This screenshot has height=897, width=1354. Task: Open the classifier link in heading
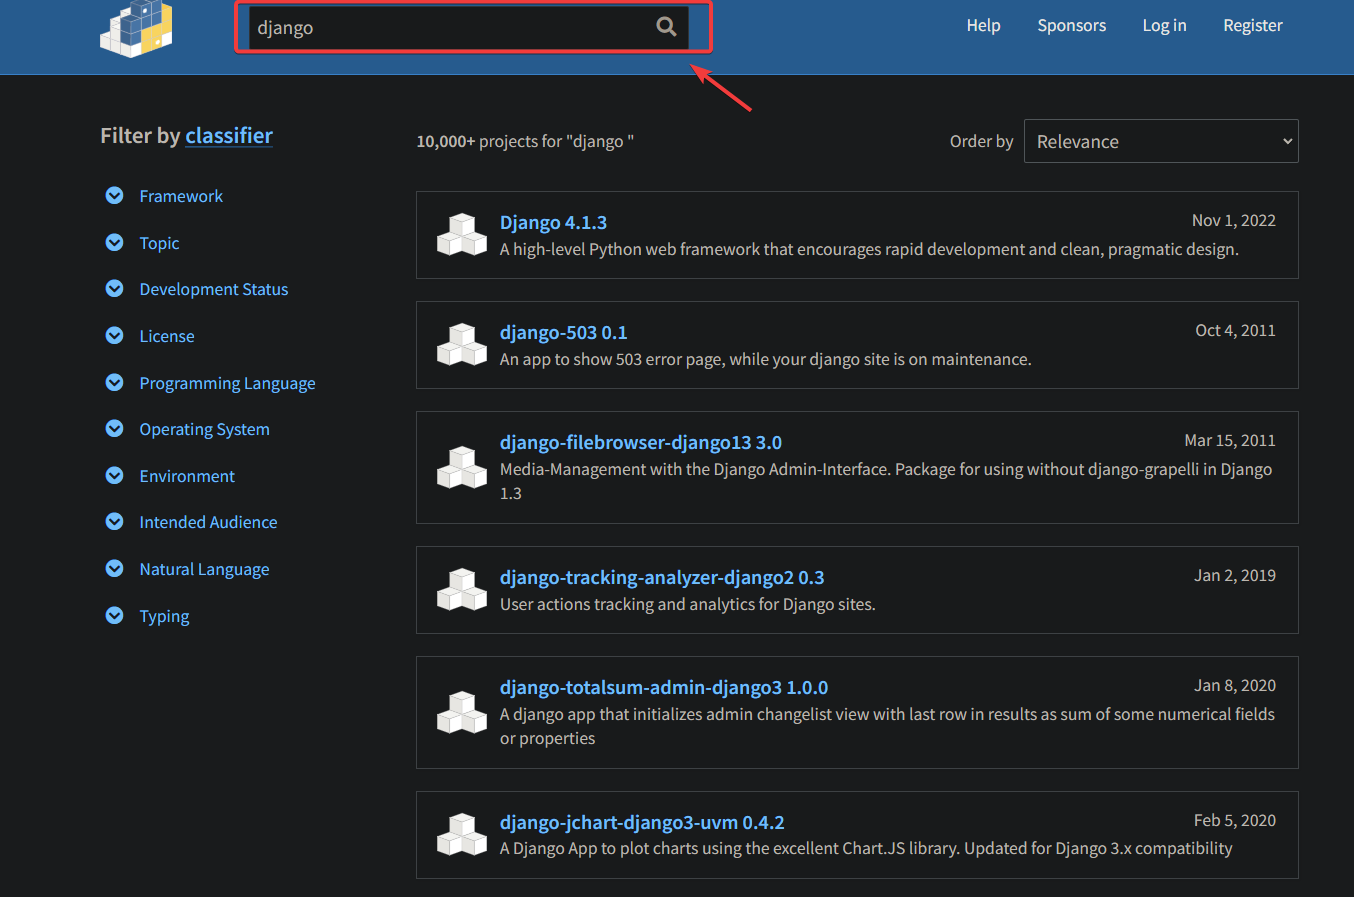229,135
